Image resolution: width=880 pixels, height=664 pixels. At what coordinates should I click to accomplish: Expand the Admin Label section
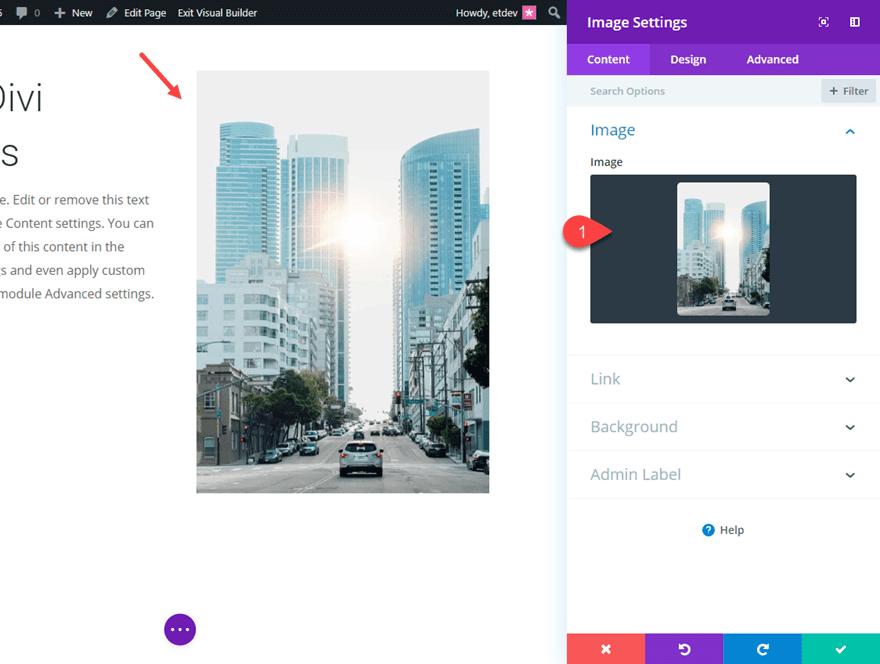point(722,475)
